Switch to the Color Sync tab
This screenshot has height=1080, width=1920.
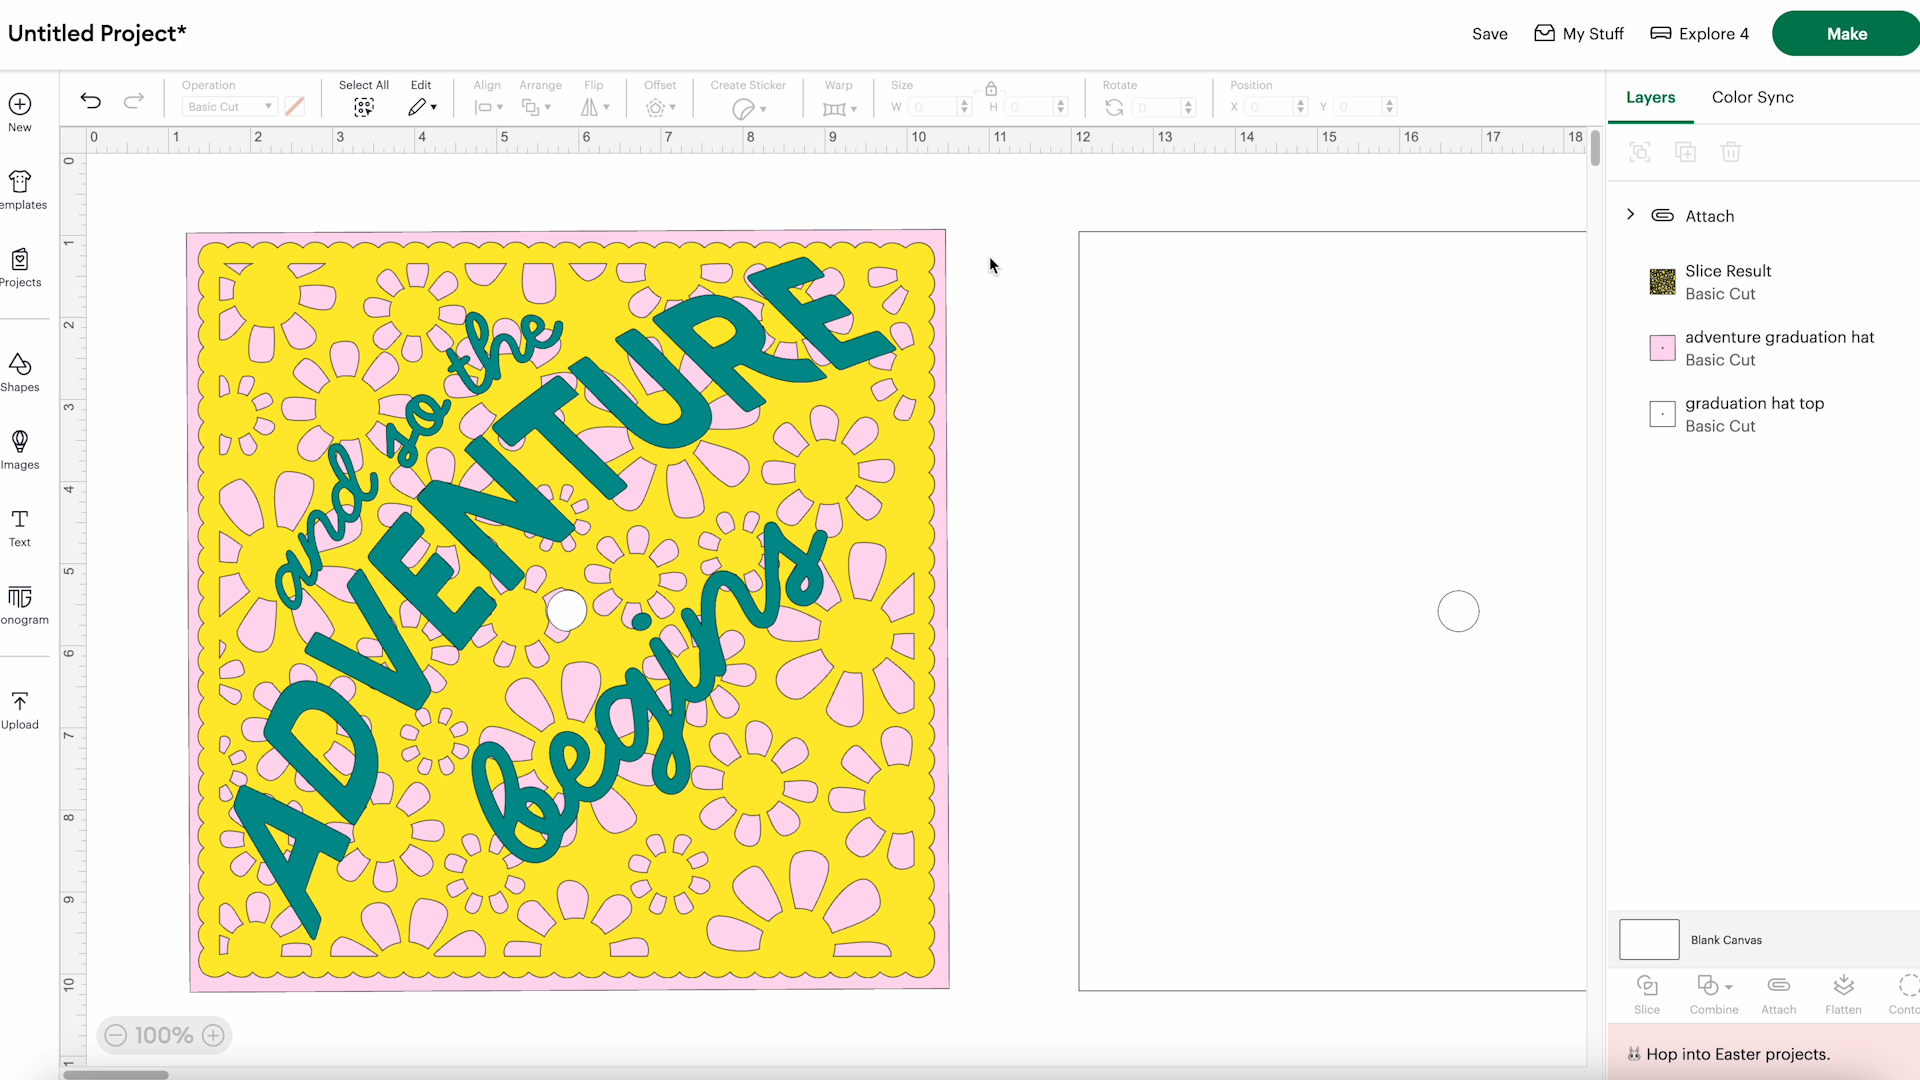(x=1752, y=97)
